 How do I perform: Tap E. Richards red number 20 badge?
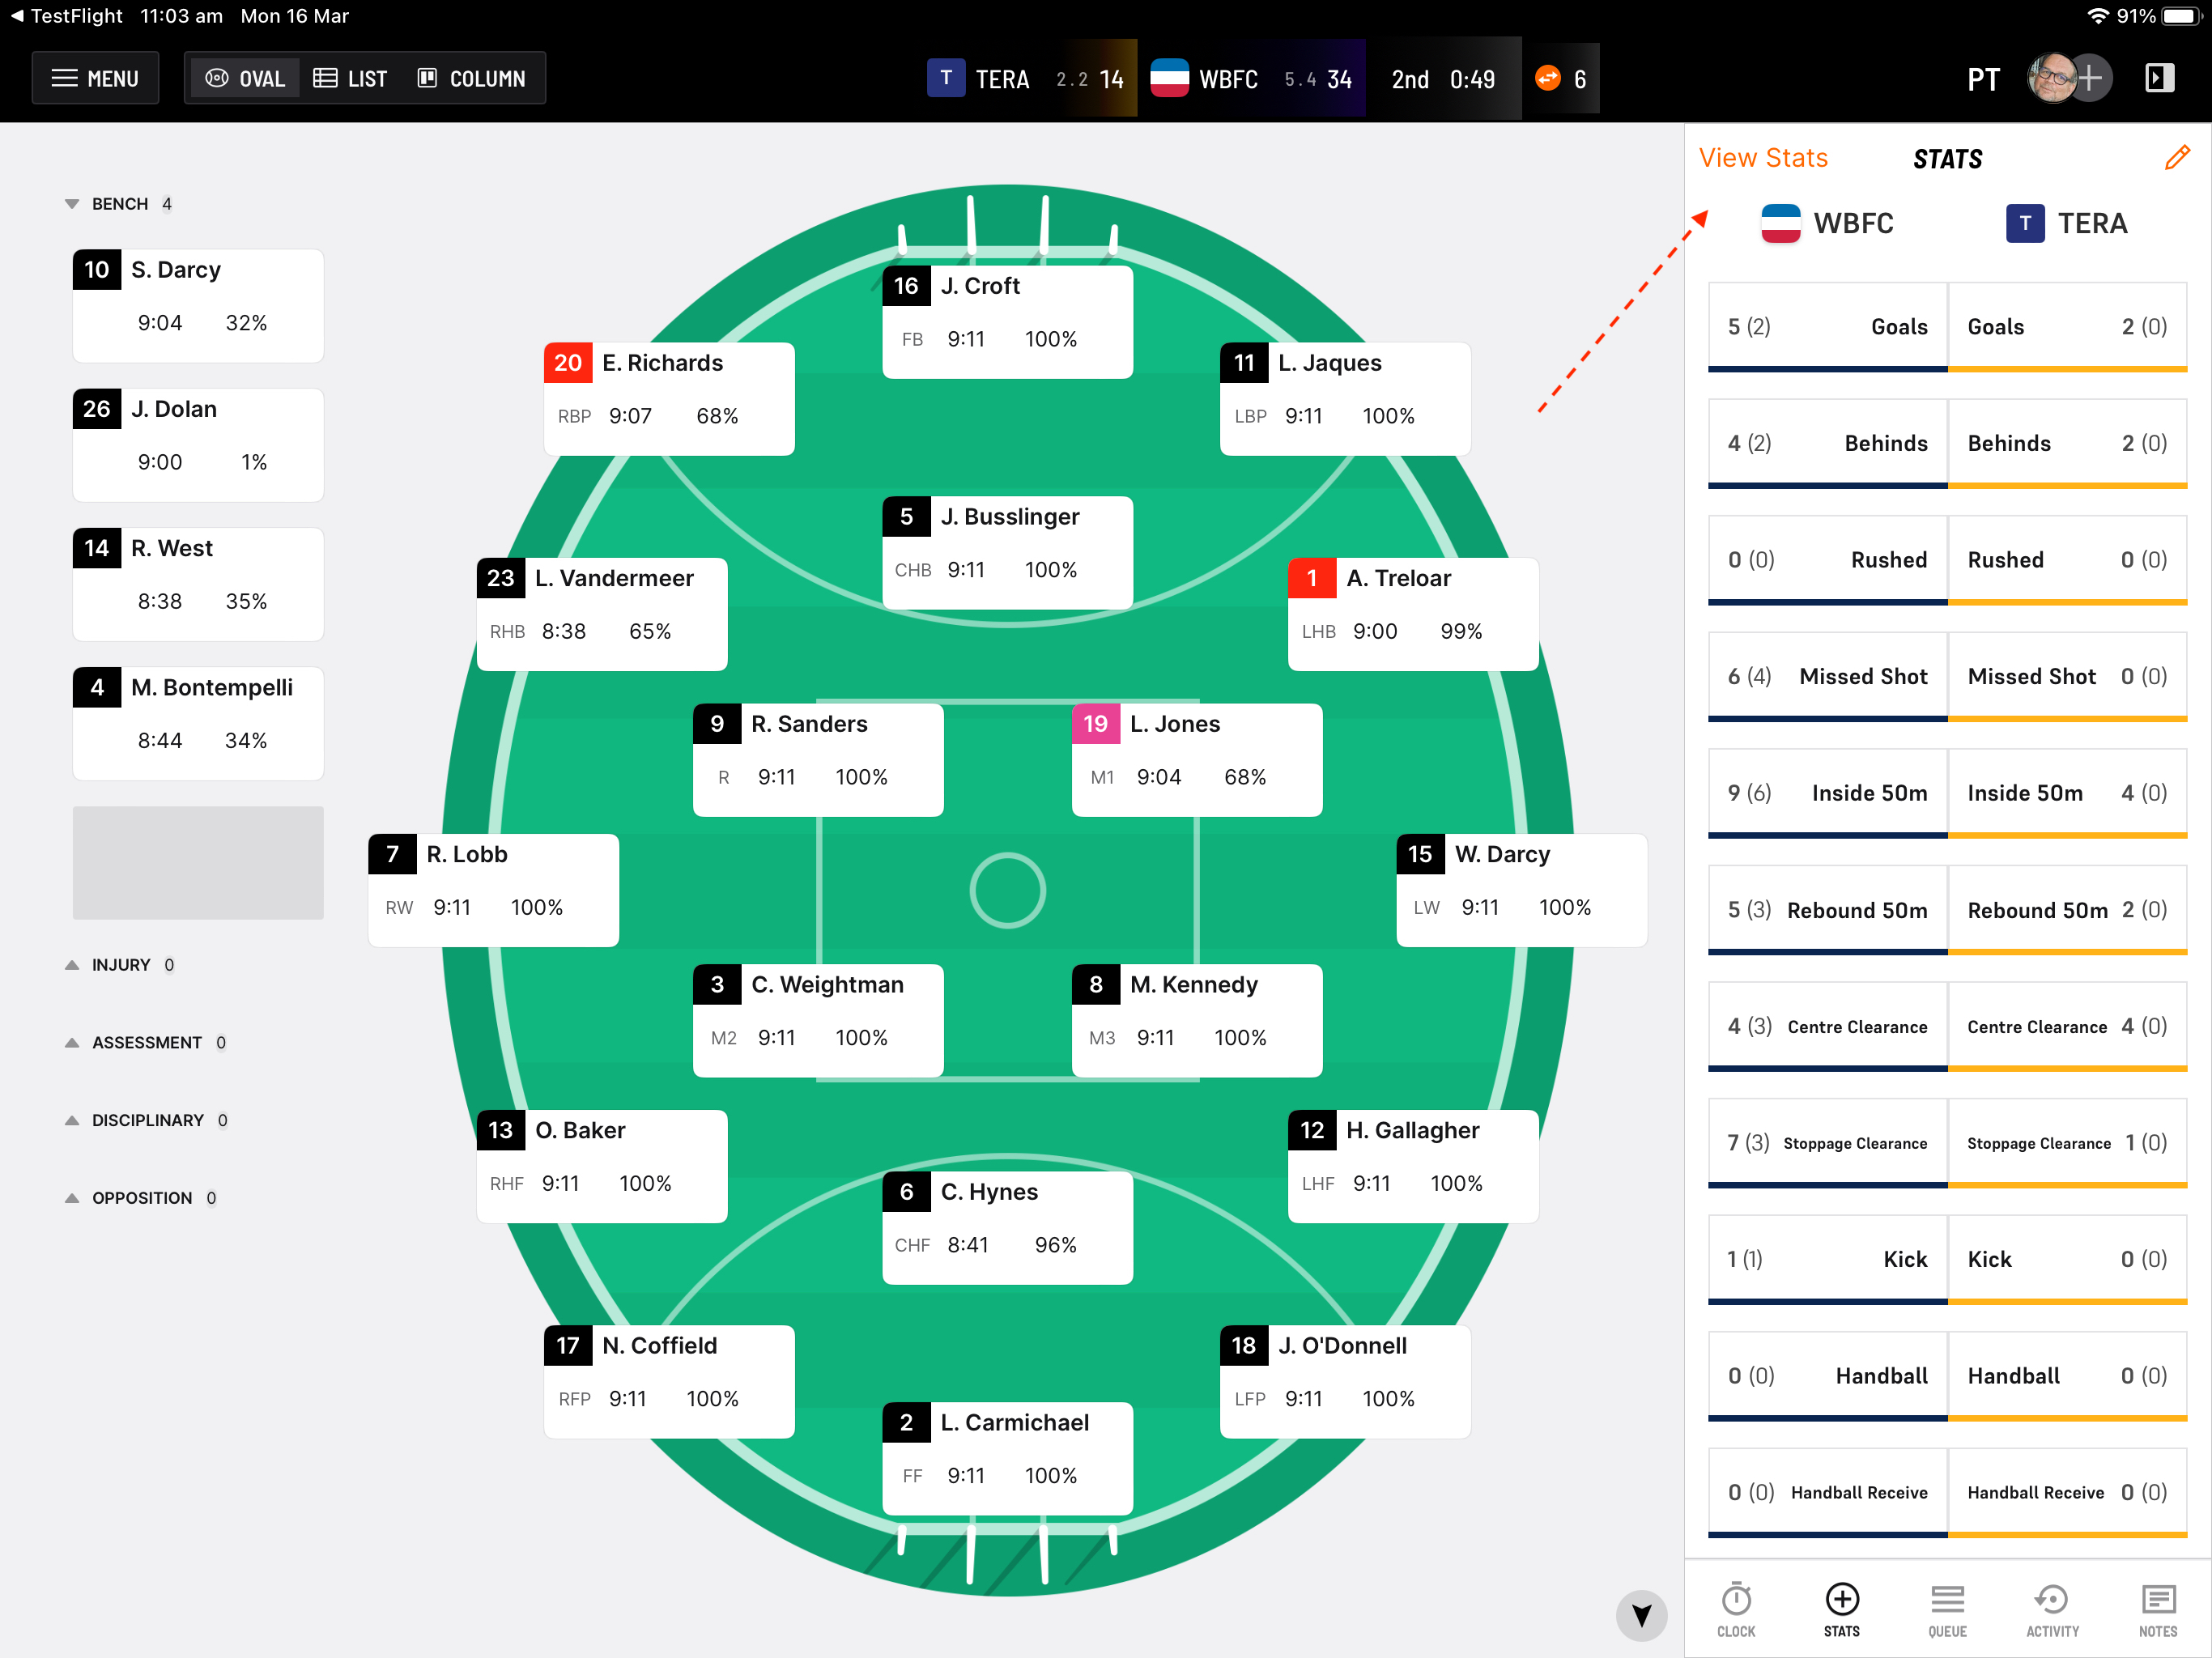point(567,363)
